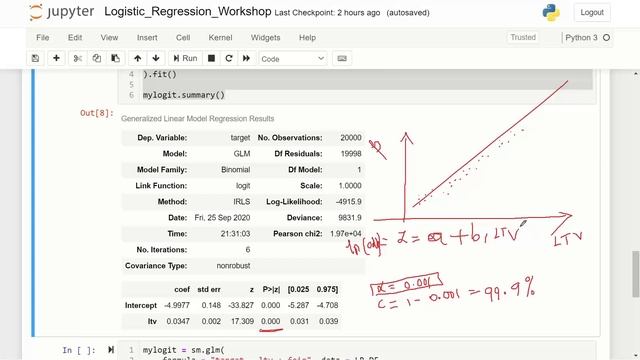
Task: Open the Cell menu
Action: pyautogui.click(x=183, y=38)
